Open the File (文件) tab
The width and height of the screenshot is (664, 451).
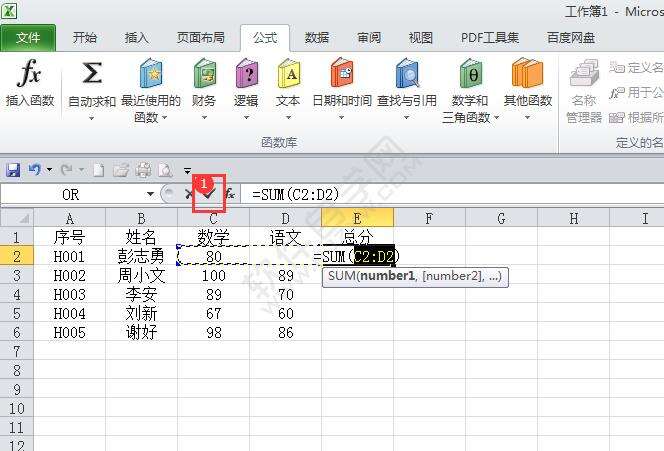click(x=28, y=38)
